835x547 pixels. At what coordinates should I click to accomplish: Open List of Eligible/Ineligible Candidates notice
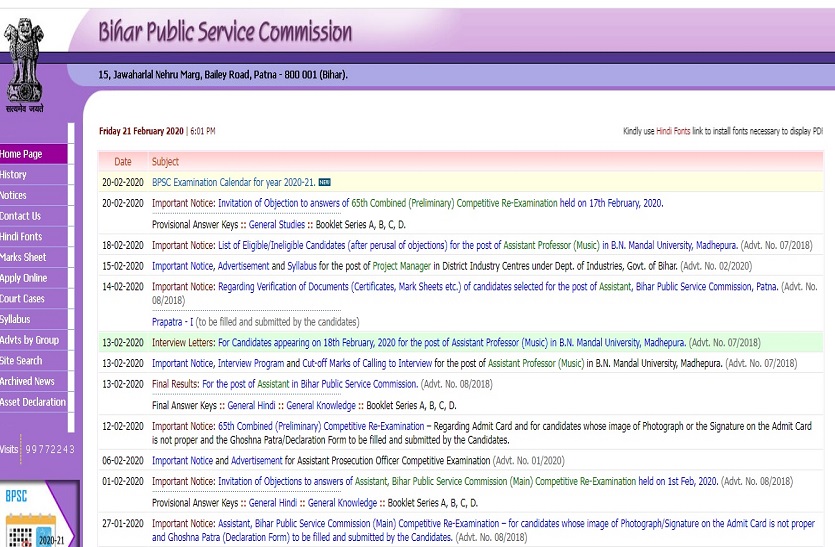click(478, 246)
